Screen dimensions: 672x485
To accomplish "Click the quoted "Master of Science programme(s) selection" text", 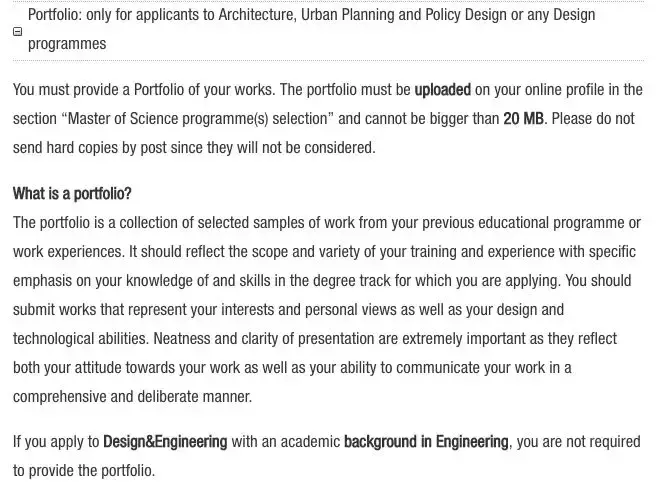I will [196, 119].
